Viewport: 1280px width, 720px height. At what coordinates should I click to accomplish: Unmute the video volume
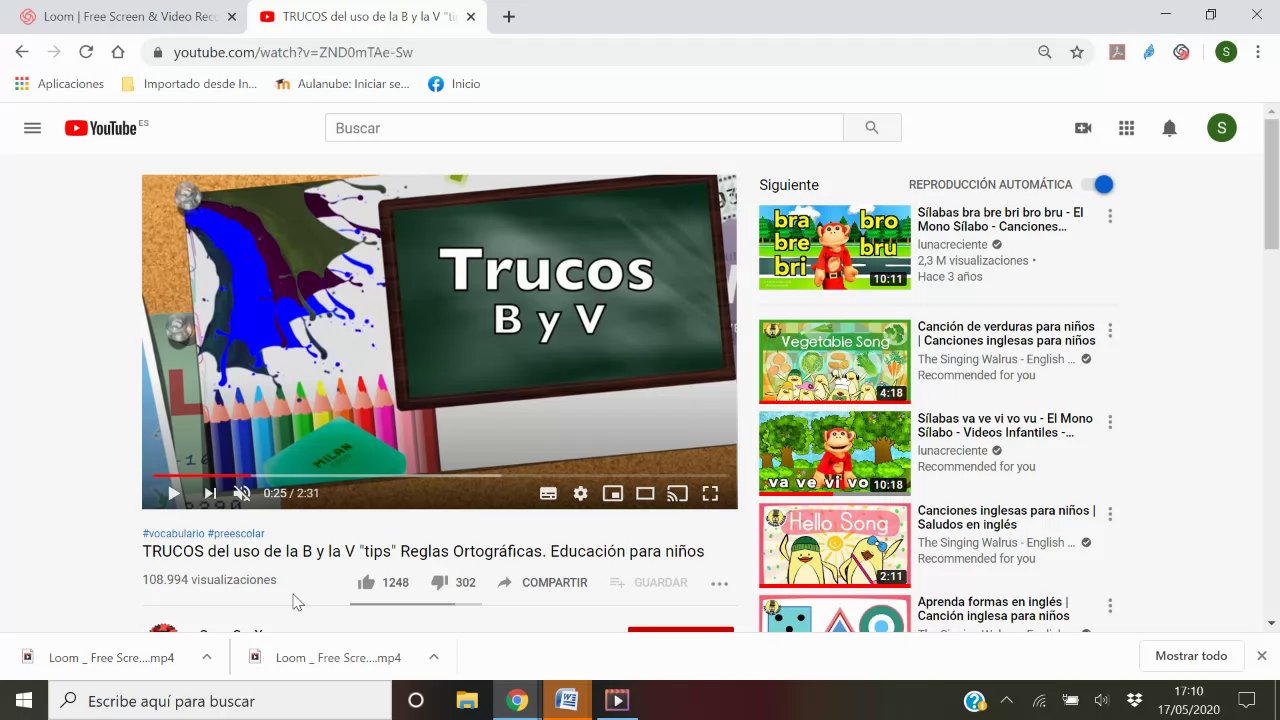click(x=242, y=493)
